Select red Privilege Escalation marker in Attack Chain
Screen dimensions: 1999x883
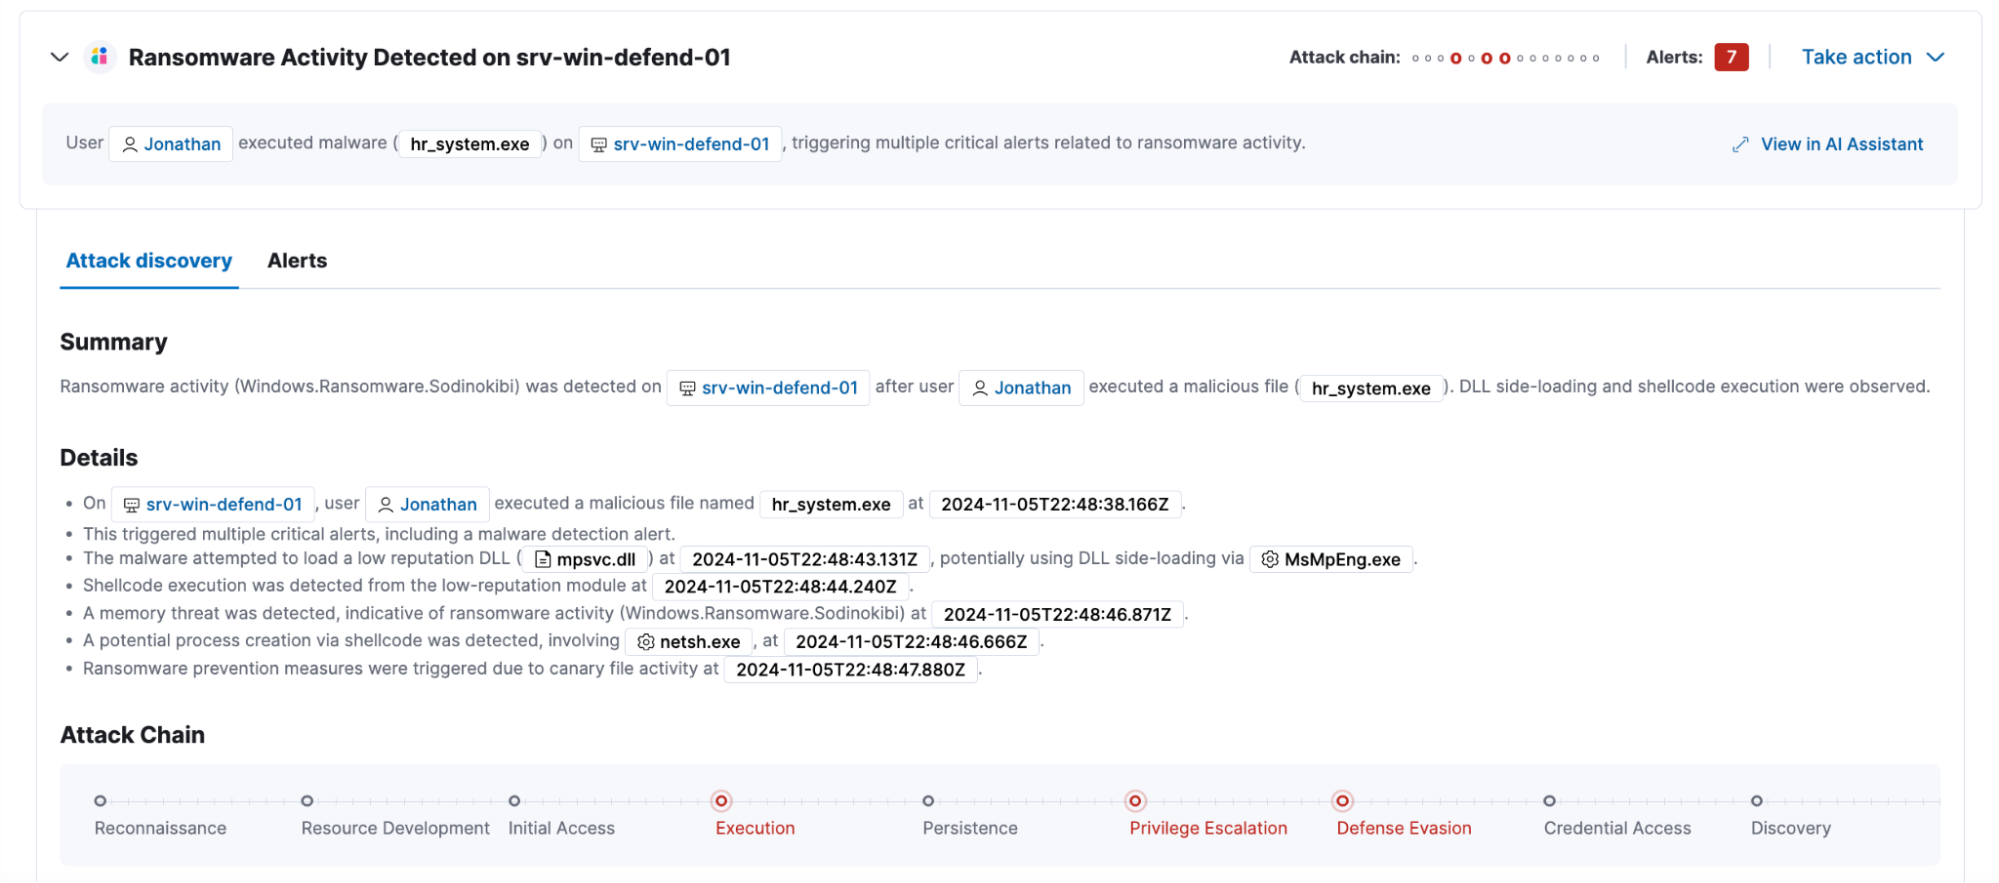[1135, 801]
